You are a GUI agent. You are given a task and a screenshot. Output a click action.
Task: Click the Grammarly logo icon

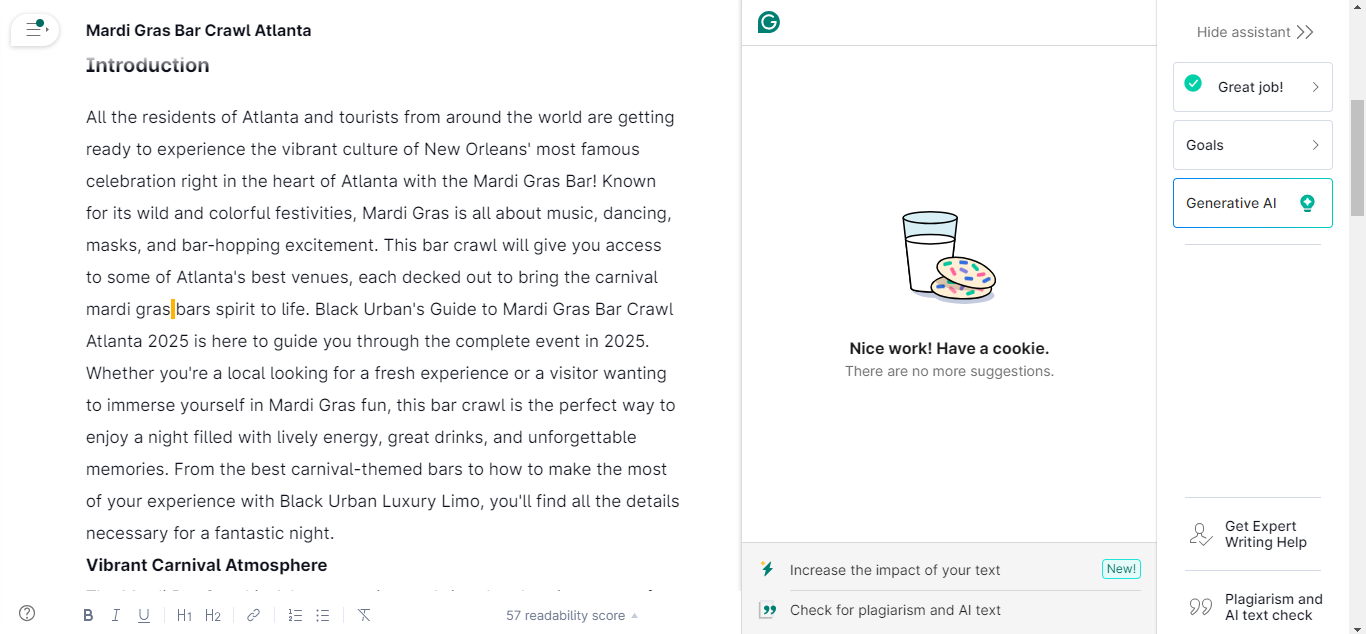tap(768, 22)
